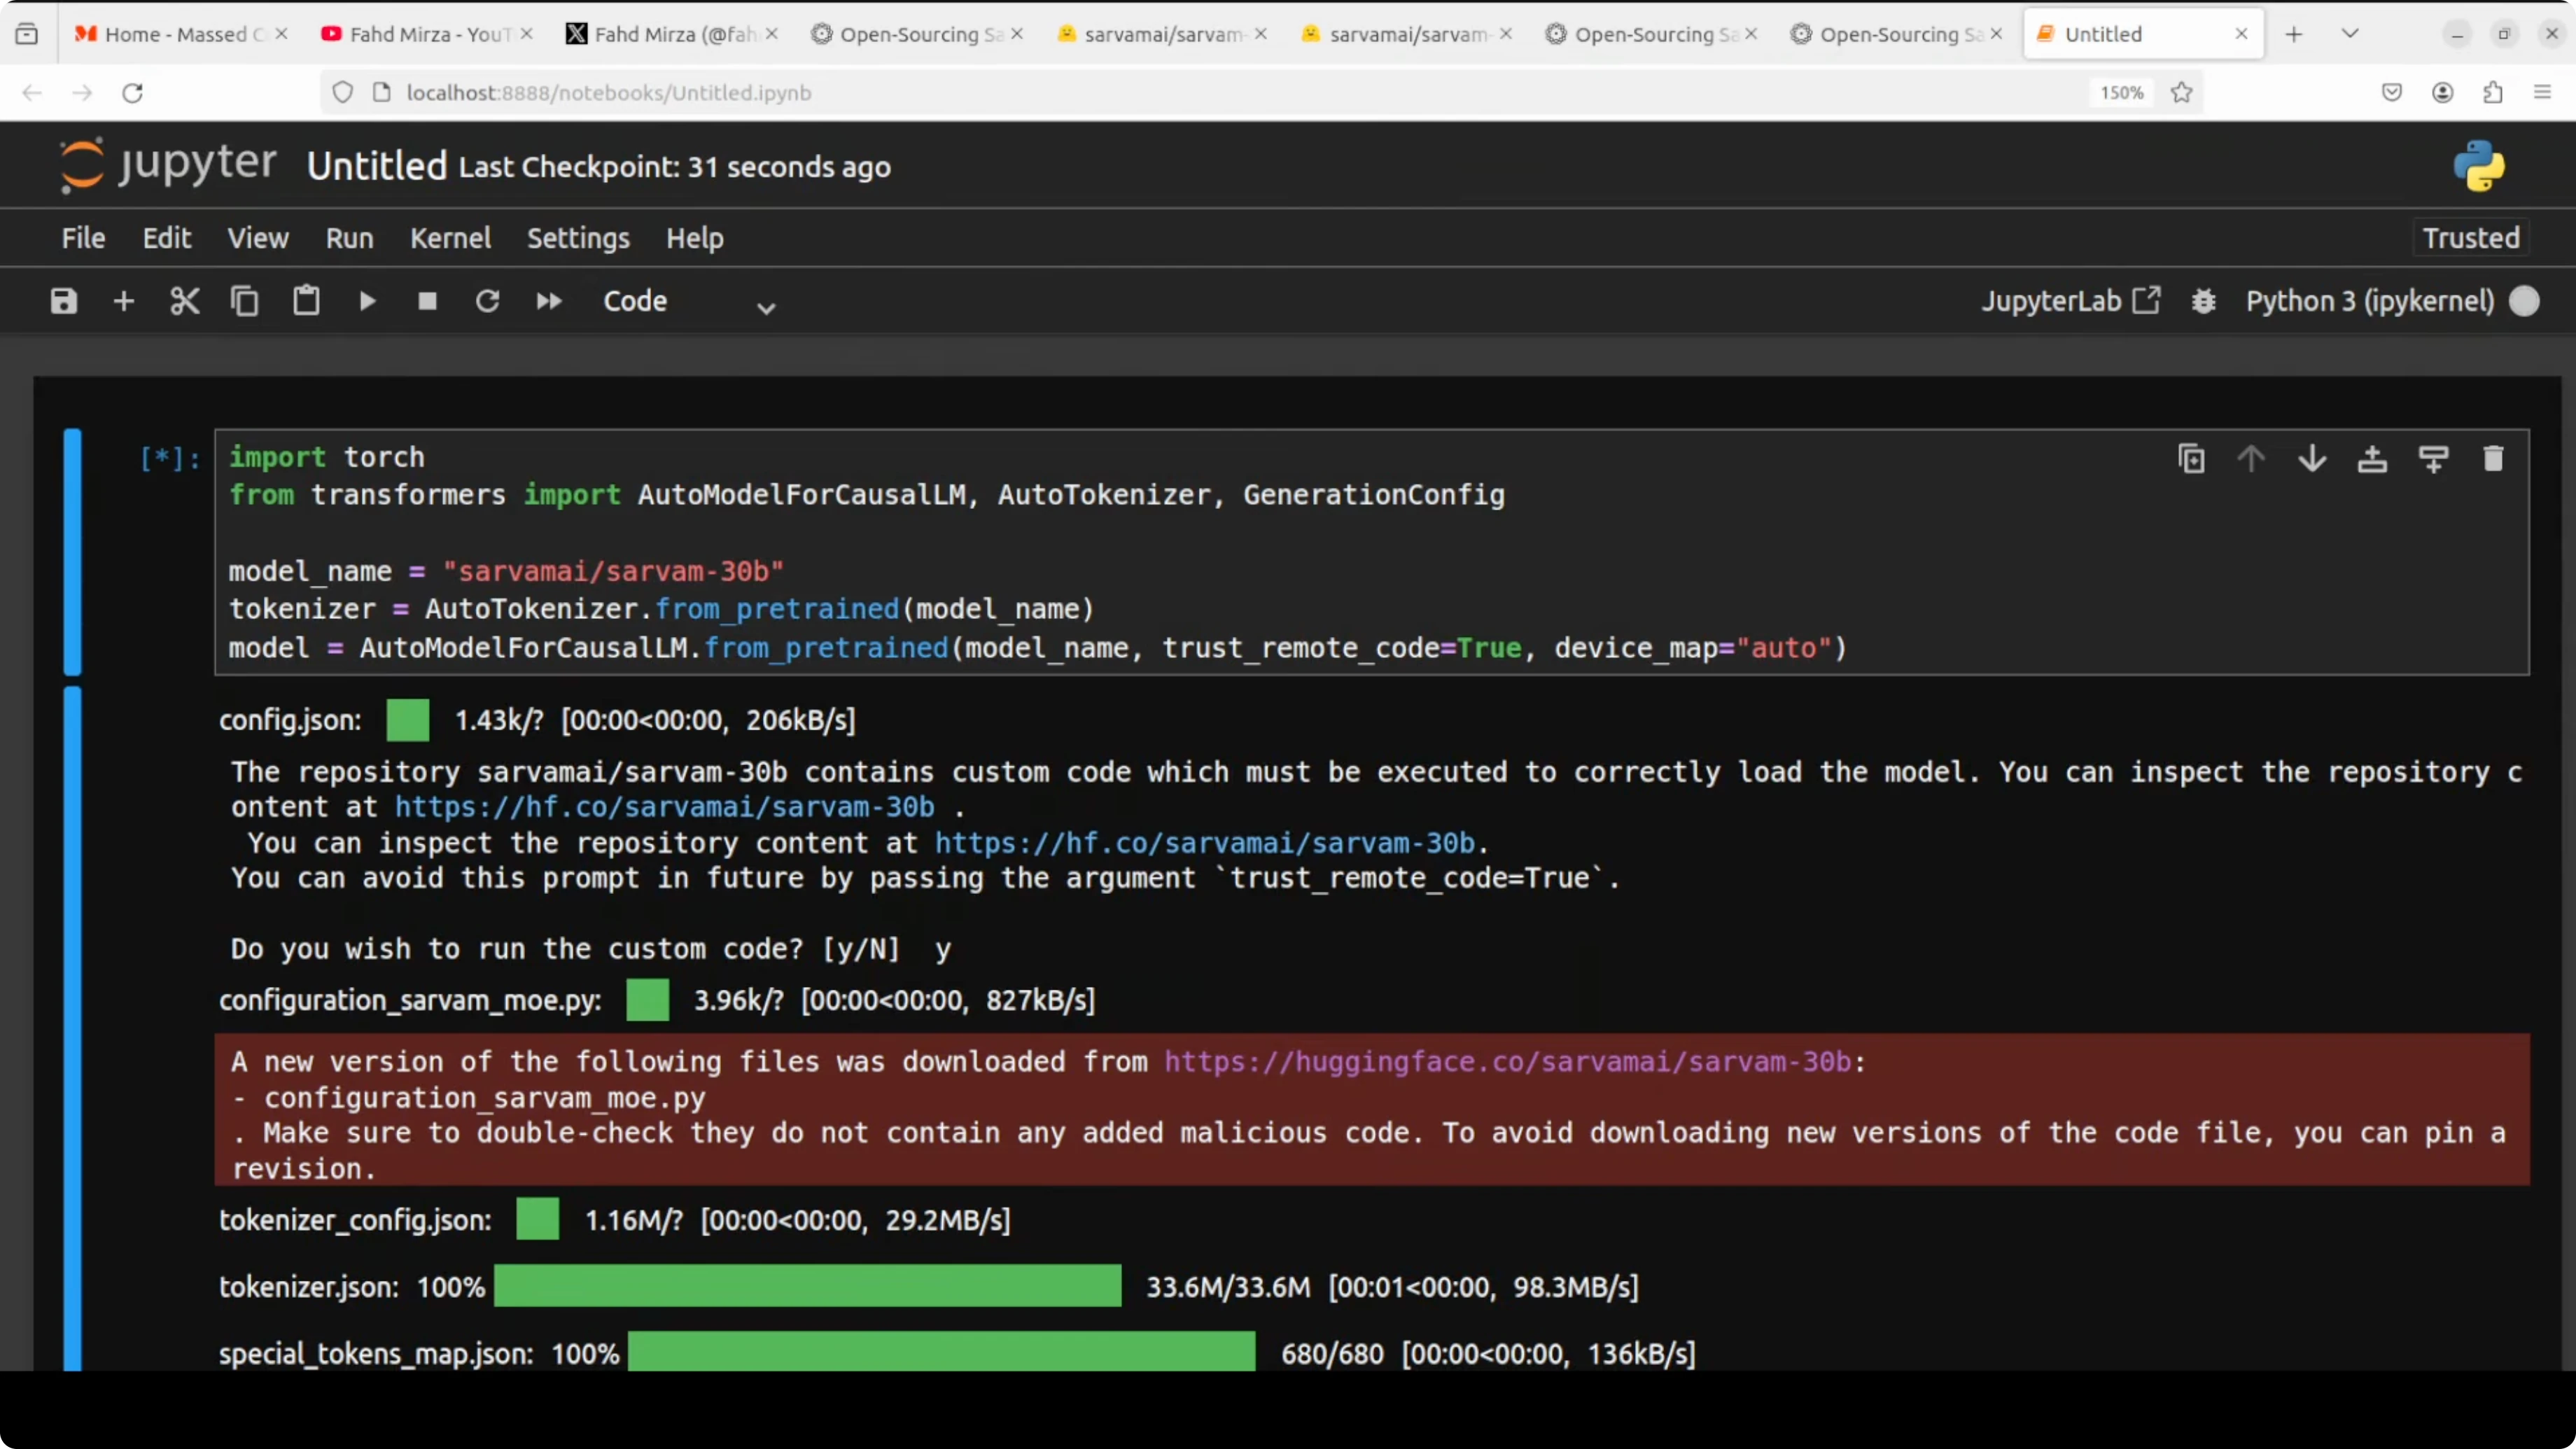Enable the debugger bug icon
2576x1449 pixels.
pos(2204,301)
